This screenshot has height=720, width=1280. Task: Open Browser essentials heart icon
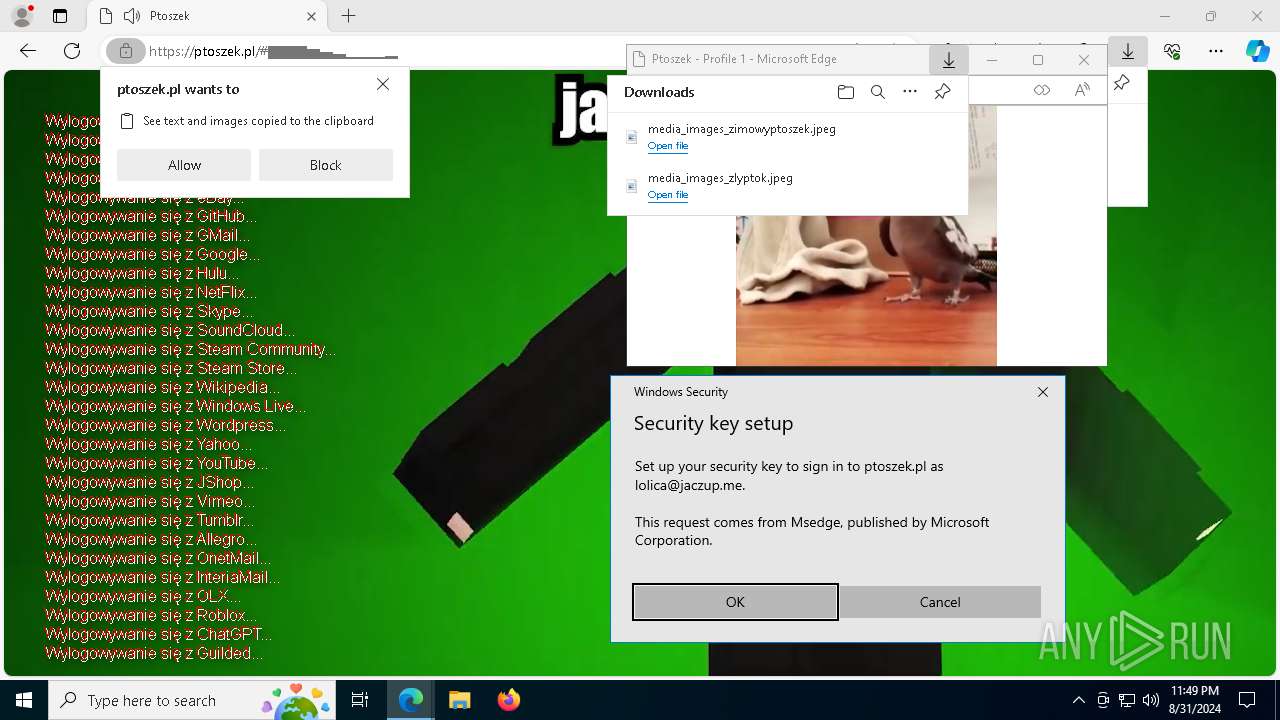coord(1172,51)
